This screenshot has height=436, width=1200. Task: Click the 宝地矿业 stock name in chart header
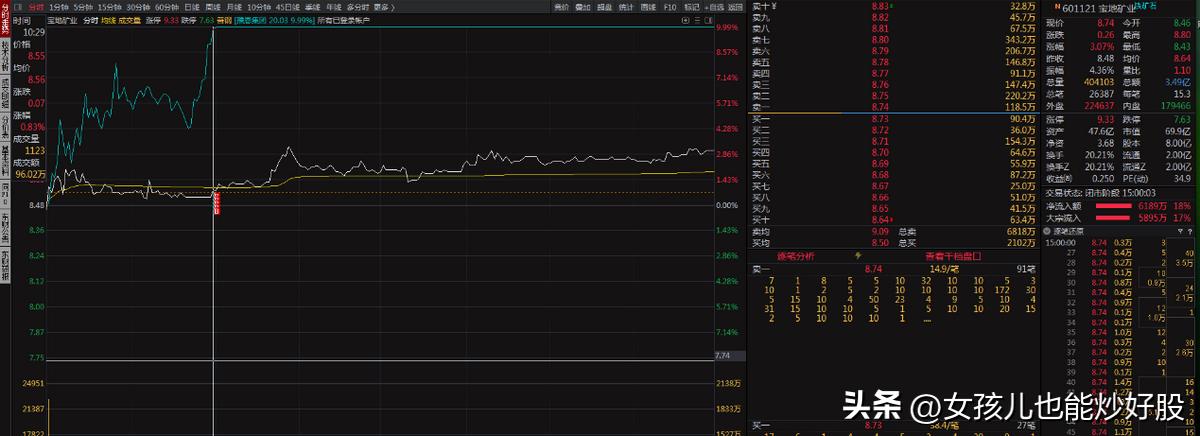point(60,20)
